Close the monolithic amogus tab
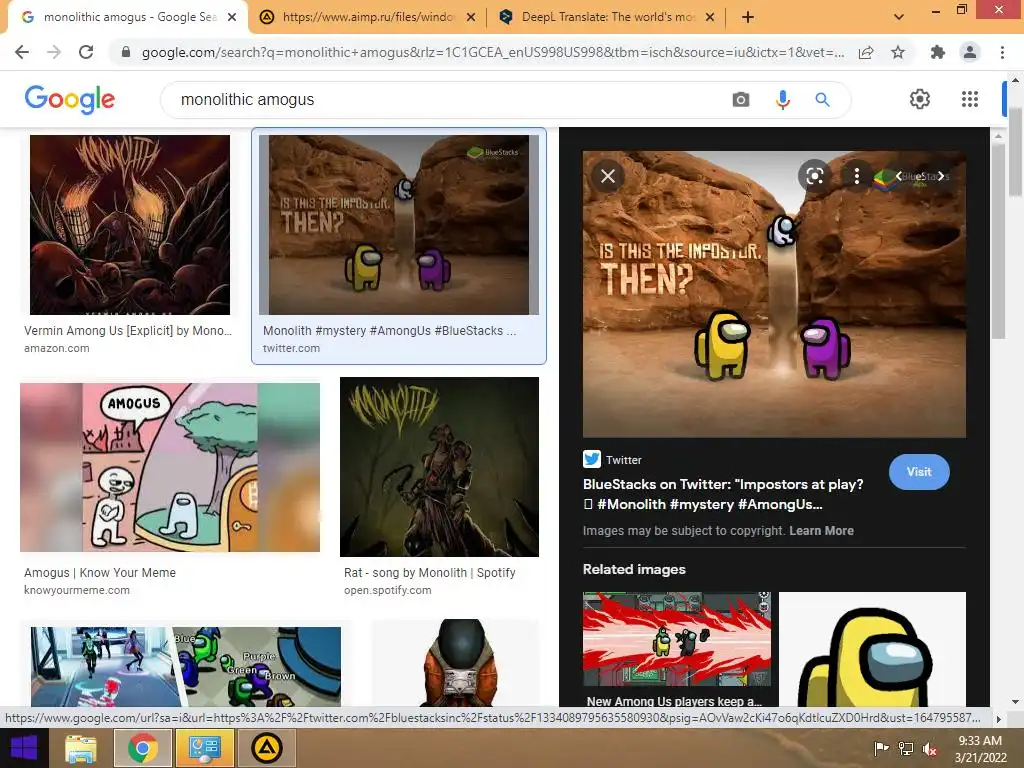 (x=232, y=17)
